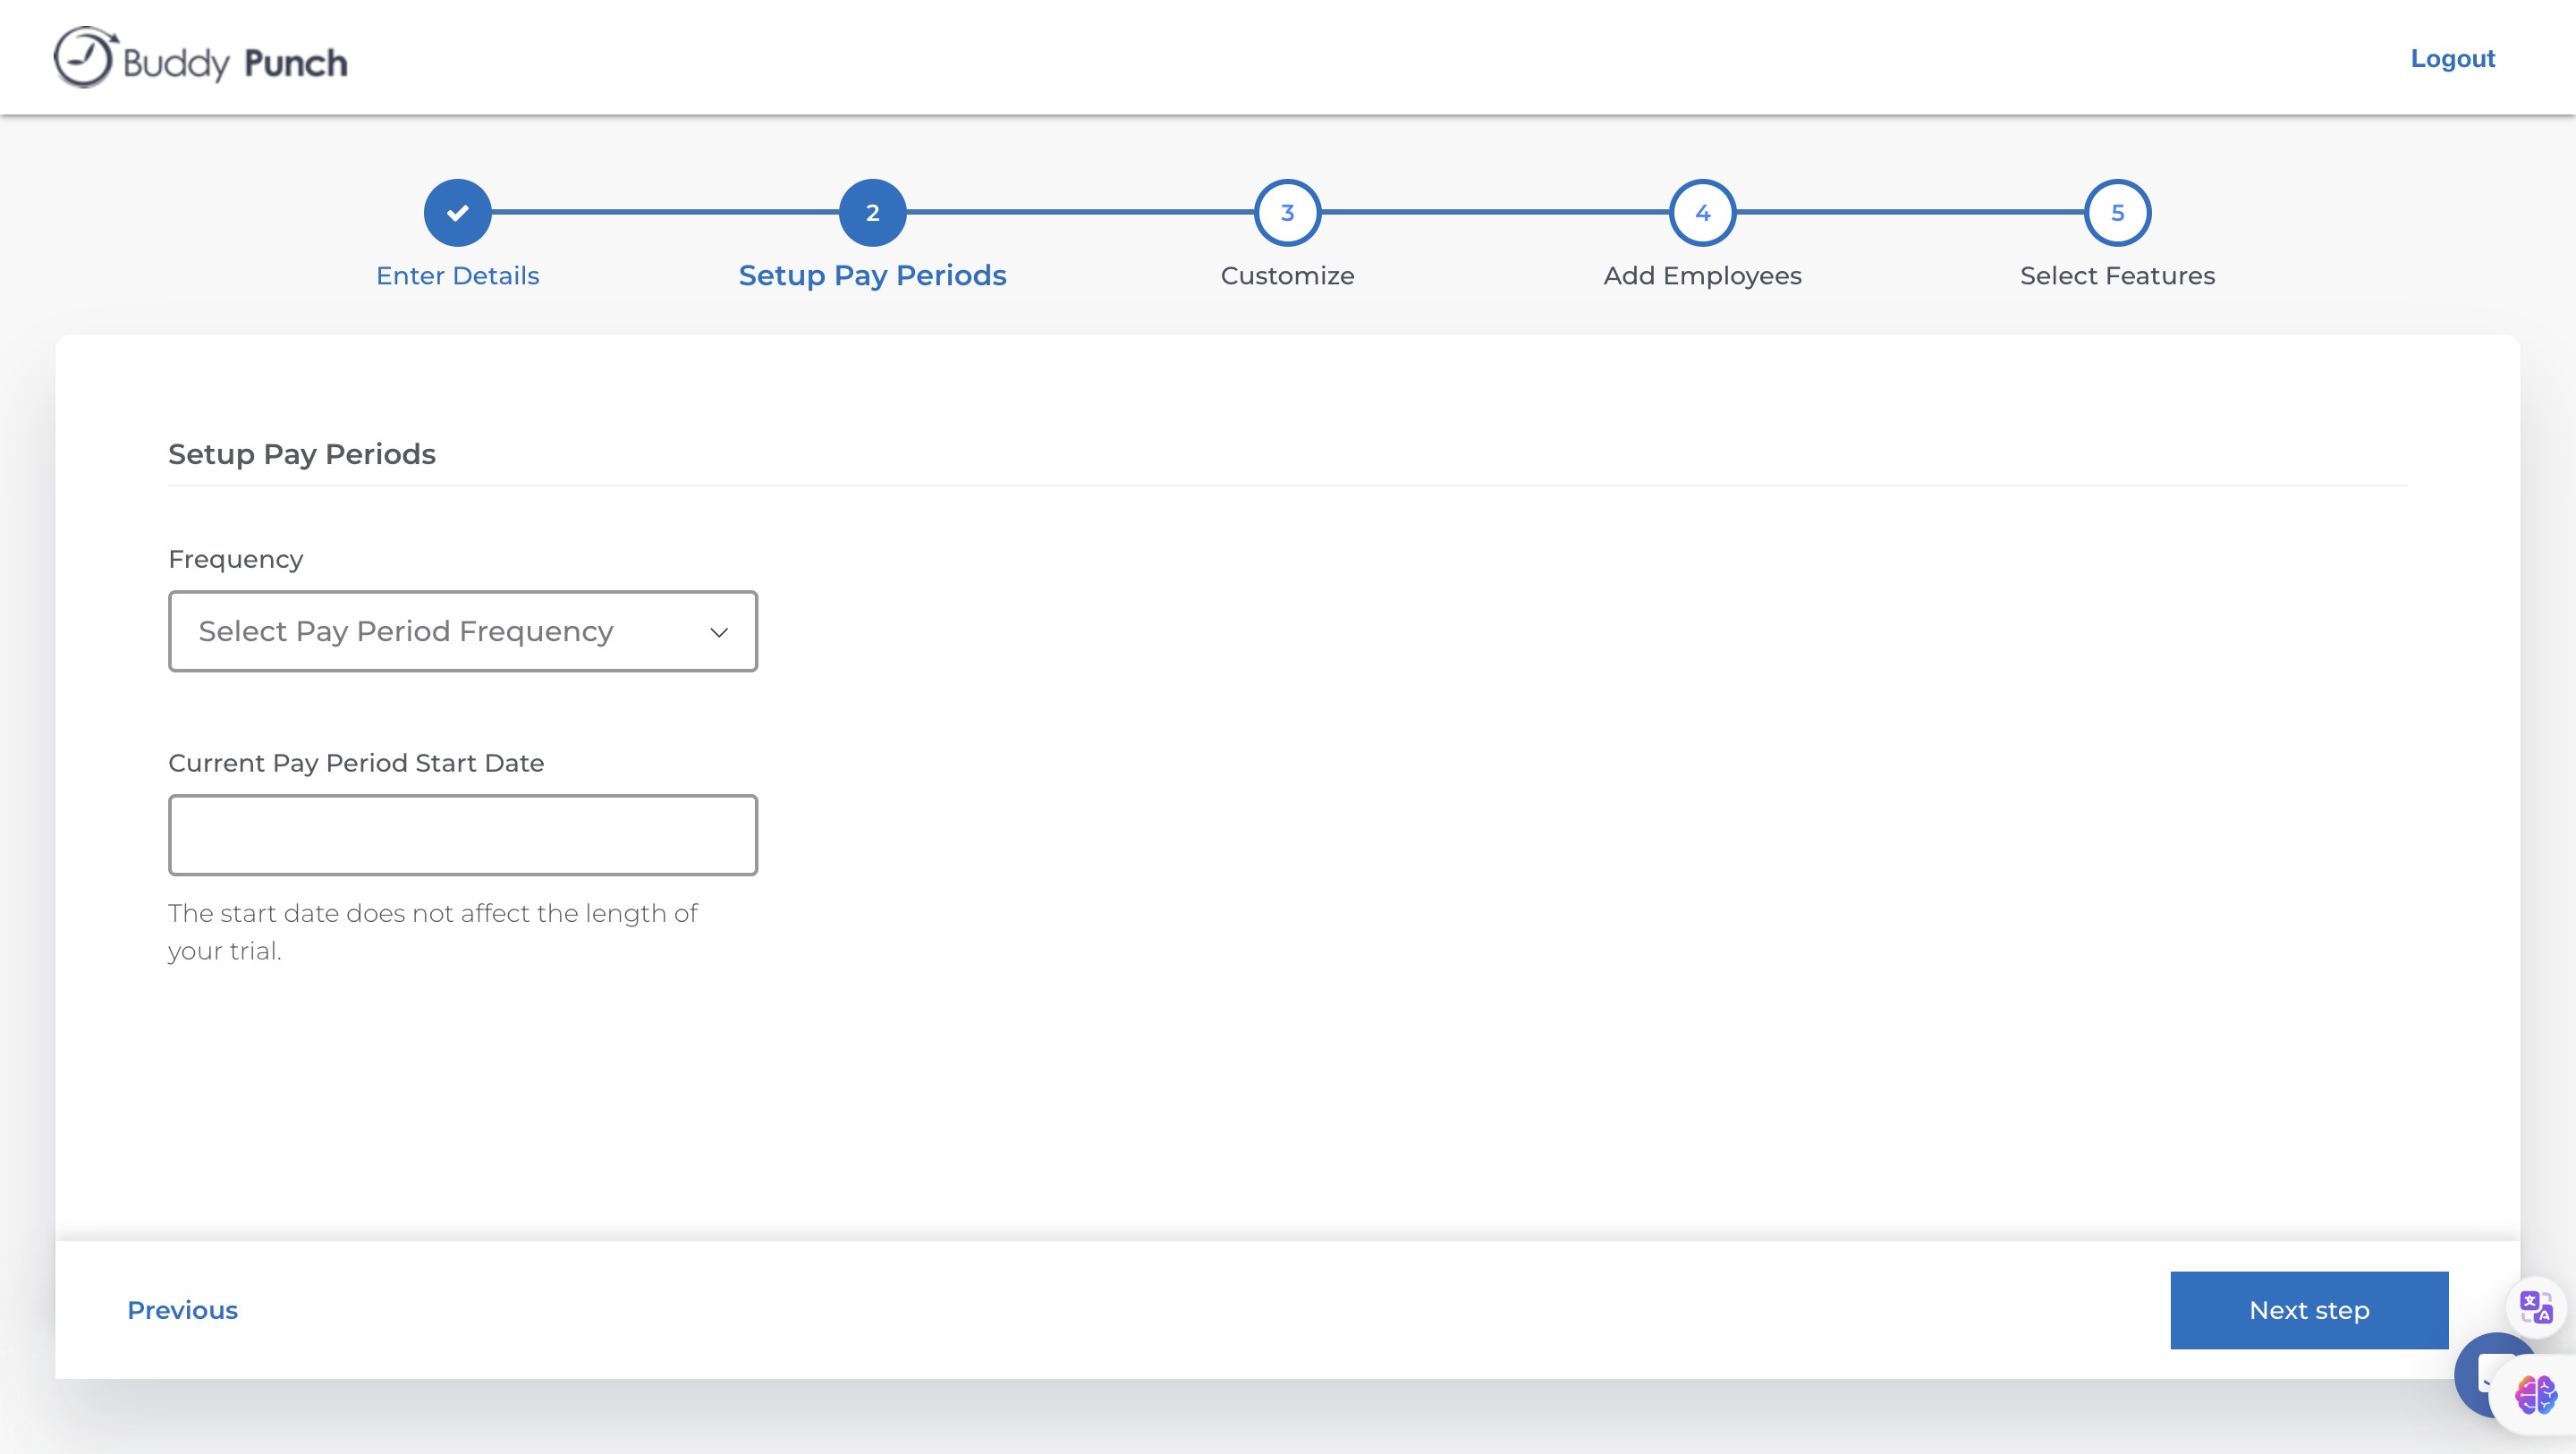The image size is (2576, 1454).
Task: Click the step 5 numbered circle
Action: (x=2117, y=213)
